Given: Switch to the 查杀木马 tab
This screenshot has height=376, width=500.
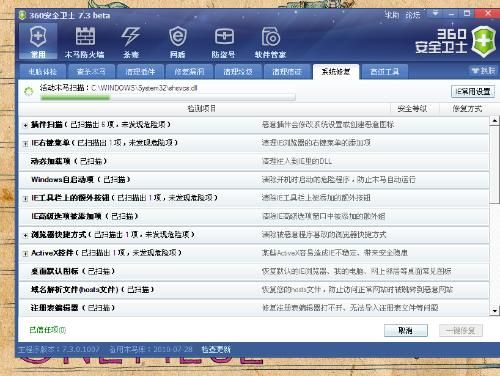Looking at the screenshot, I should click(91, 72).
